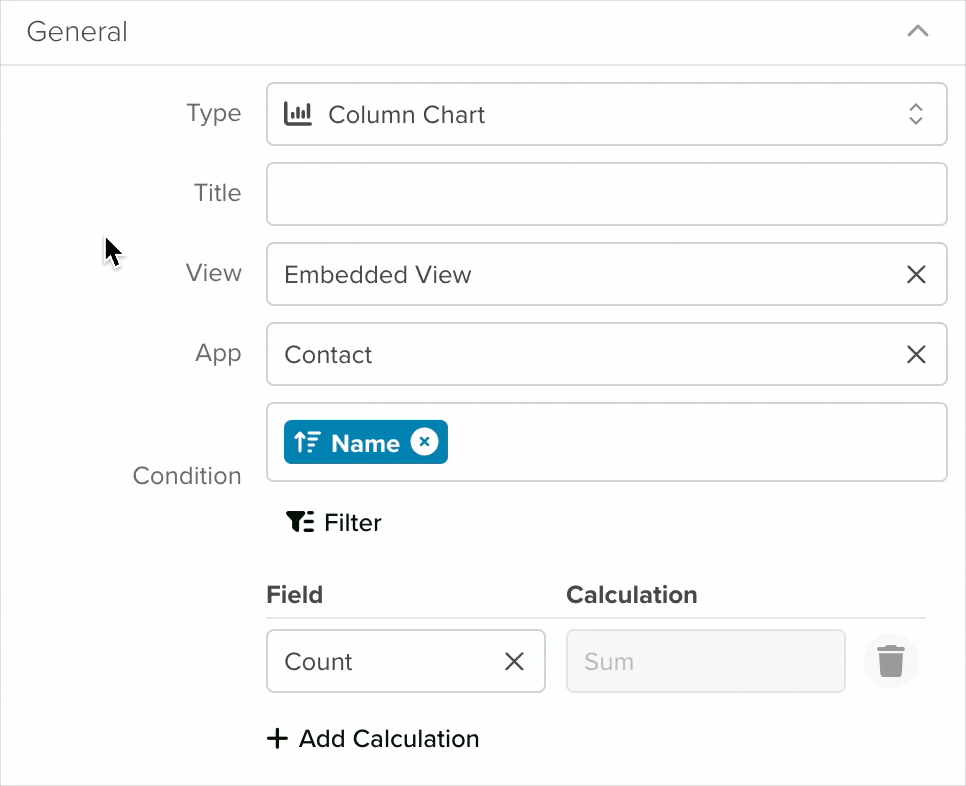Clear the Count field value
The height and width of the screenshot is (786, 966).
point(514,662)
